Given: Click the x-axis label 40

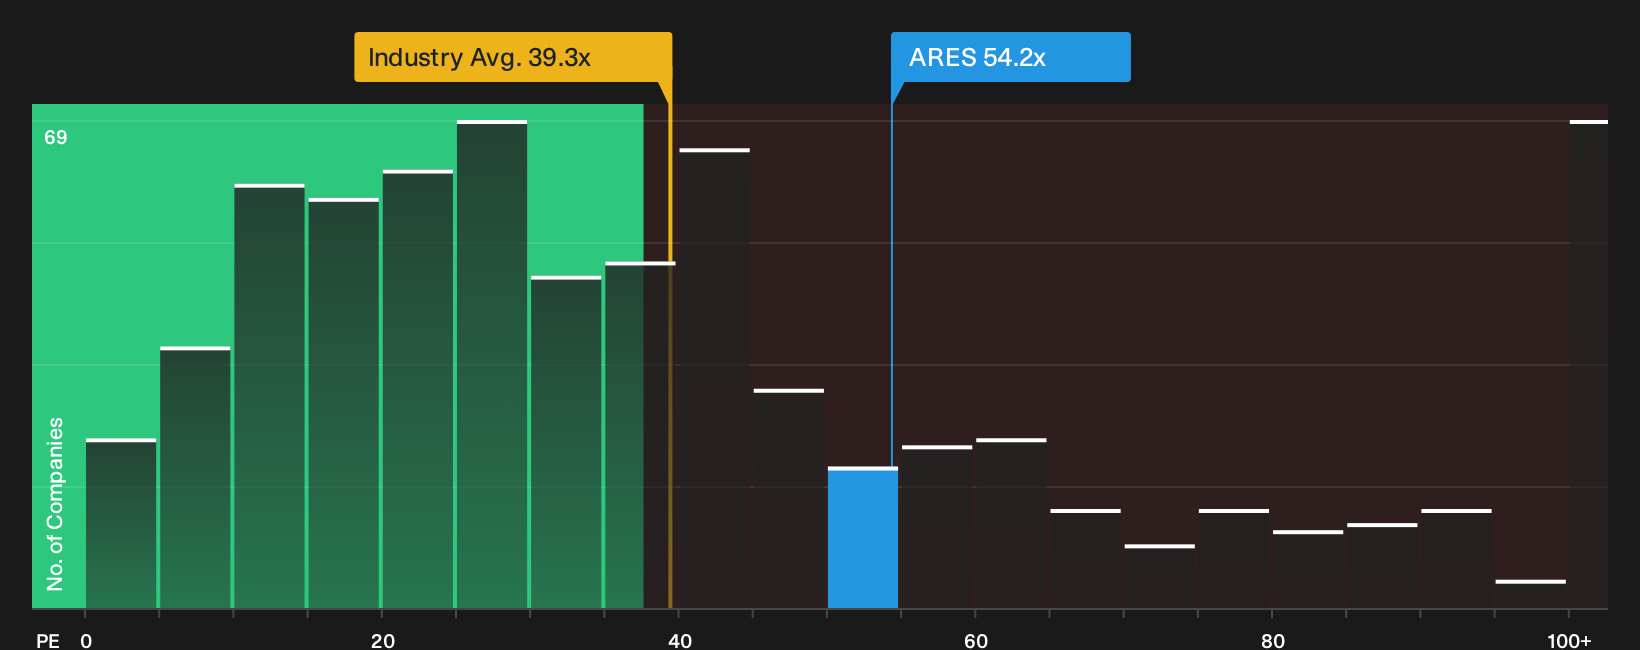Looking at the screenshot, I should [680, 640].
